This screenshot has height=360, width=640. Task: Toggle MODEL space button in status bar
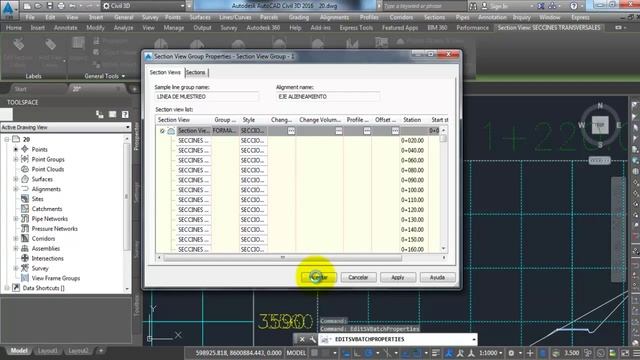click(296, 353)
